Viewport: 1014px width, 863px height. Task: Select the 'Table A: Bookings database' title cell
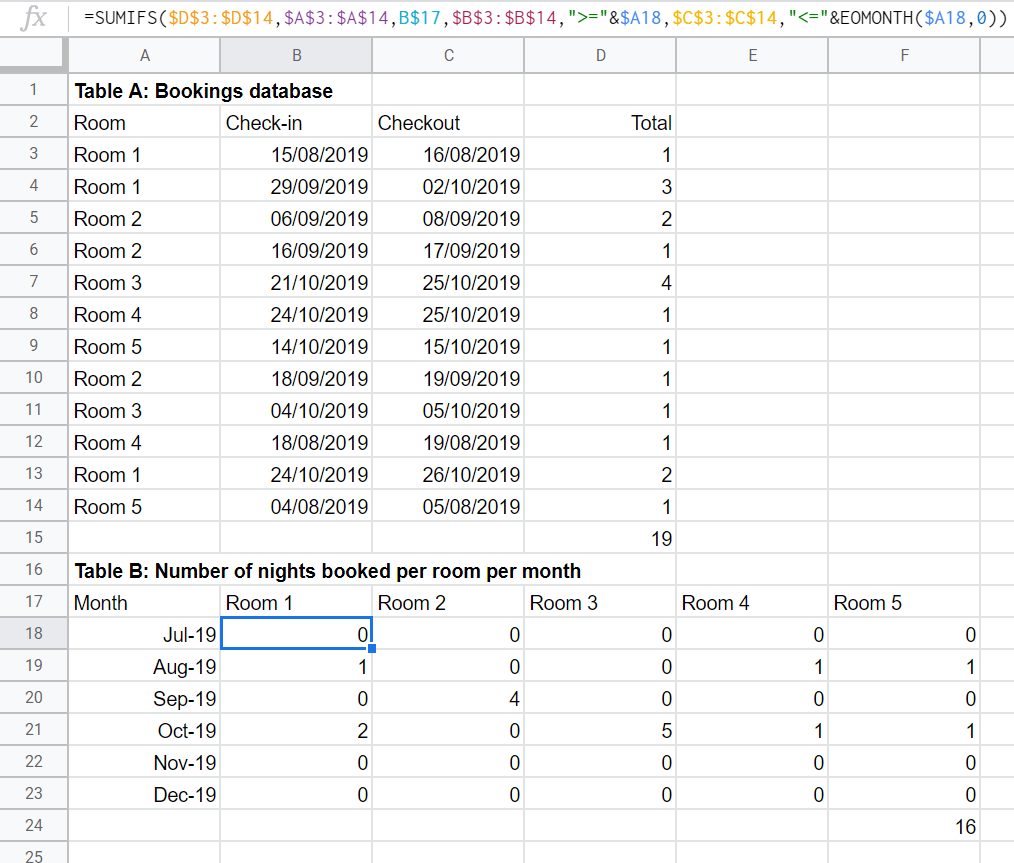203,91
